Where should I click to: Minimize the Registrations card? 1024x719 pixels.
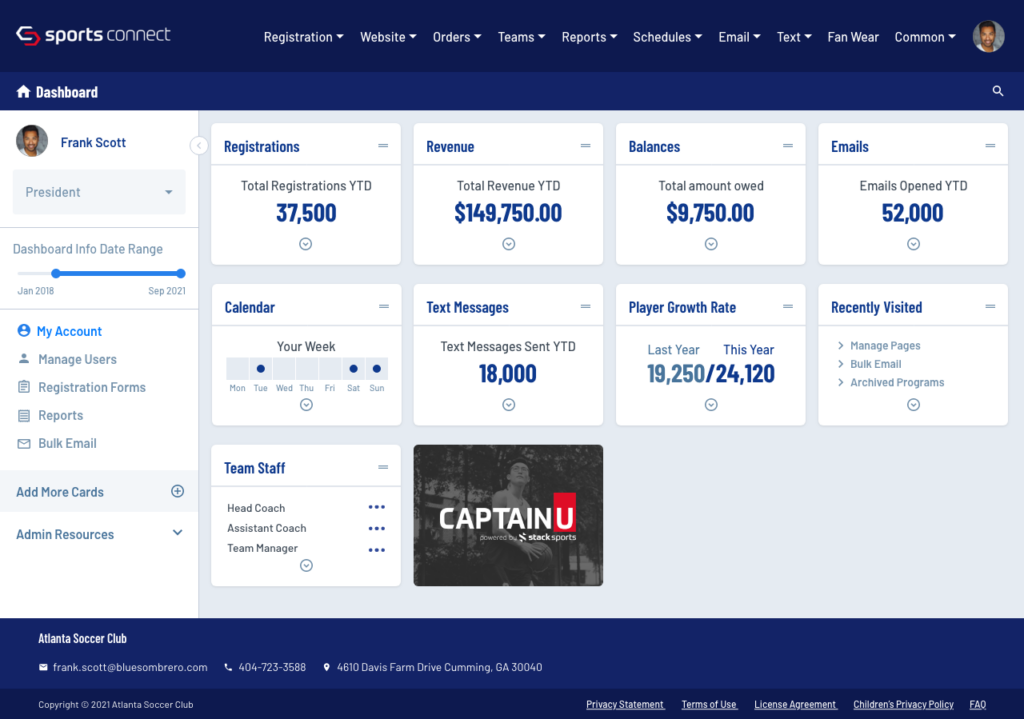(383, 146)
